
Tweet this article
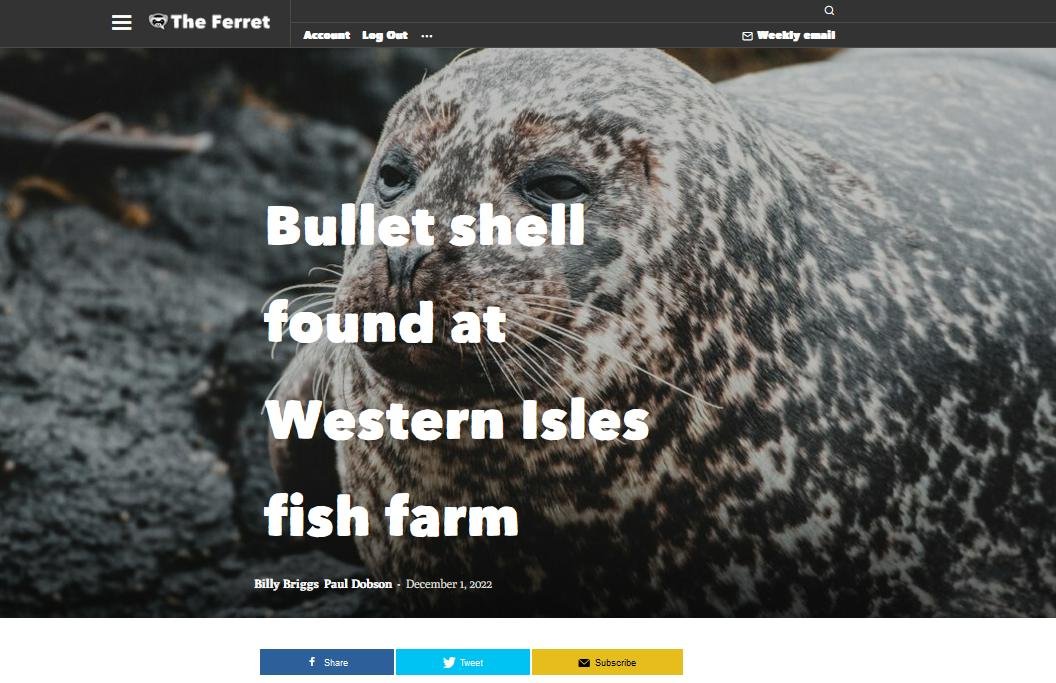463,662
